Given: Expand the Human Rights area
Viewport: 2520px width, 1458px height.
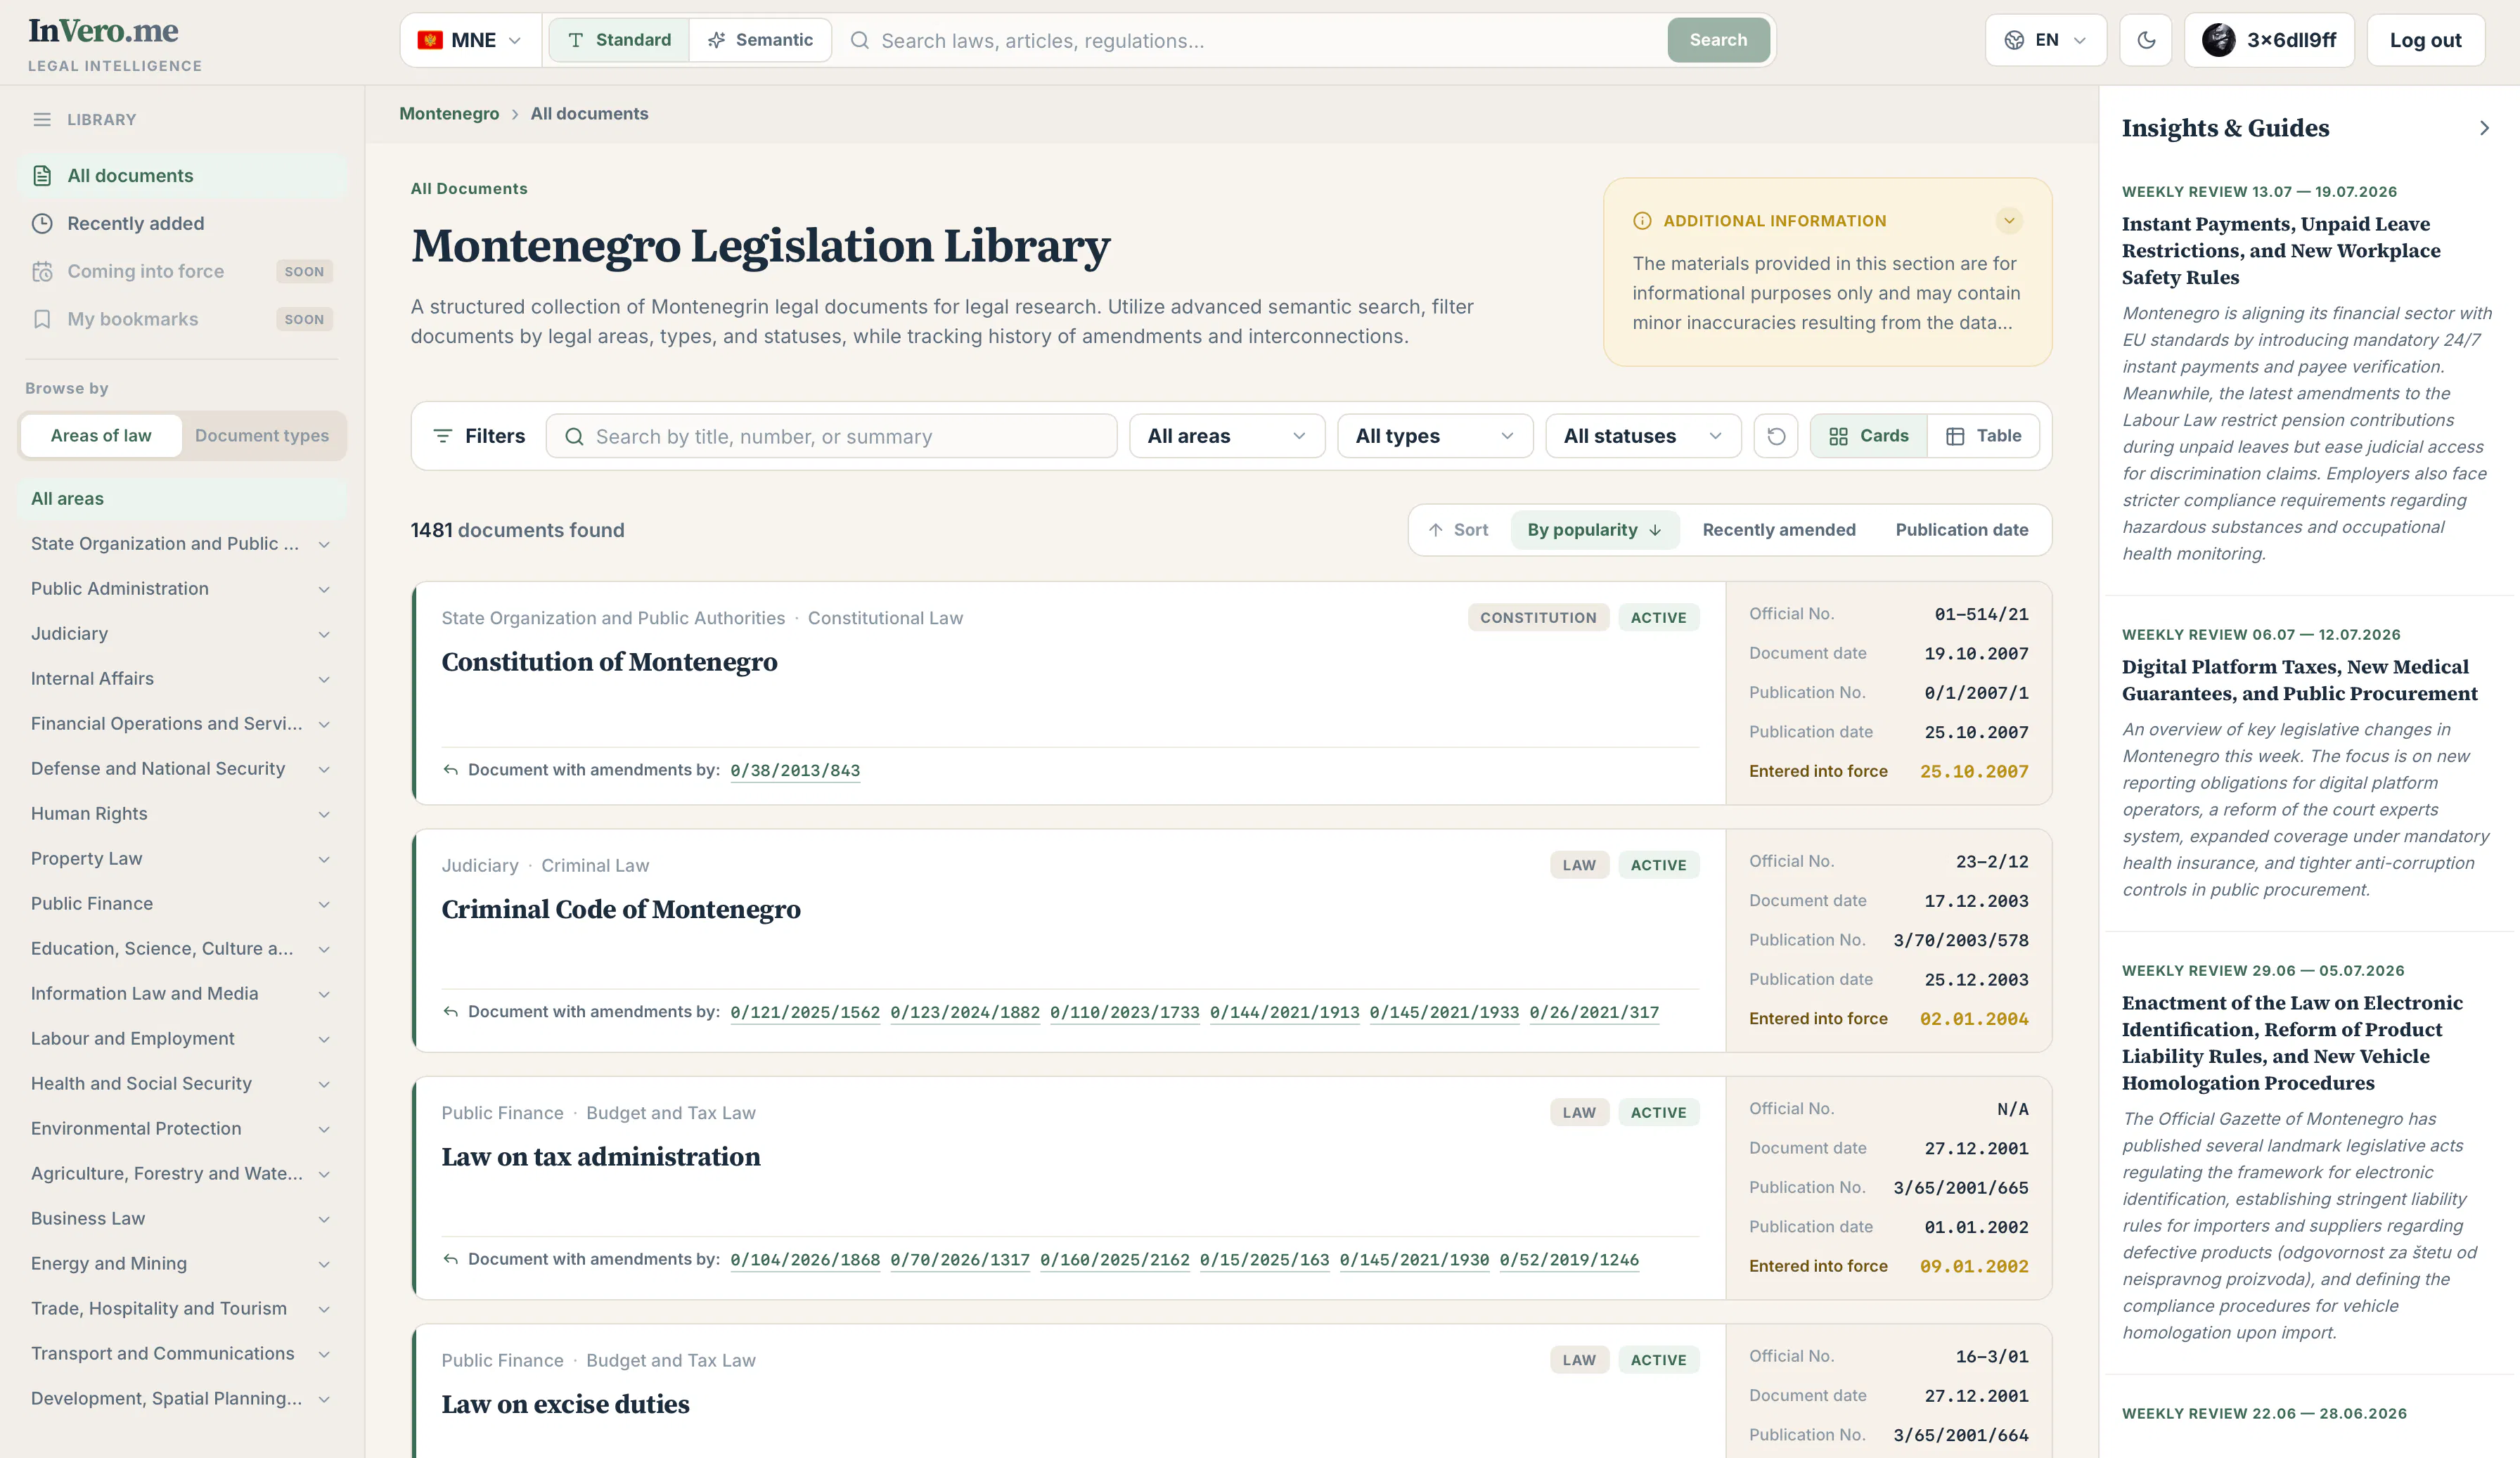Looking at the screenshot, I should [x=324, y=814].
